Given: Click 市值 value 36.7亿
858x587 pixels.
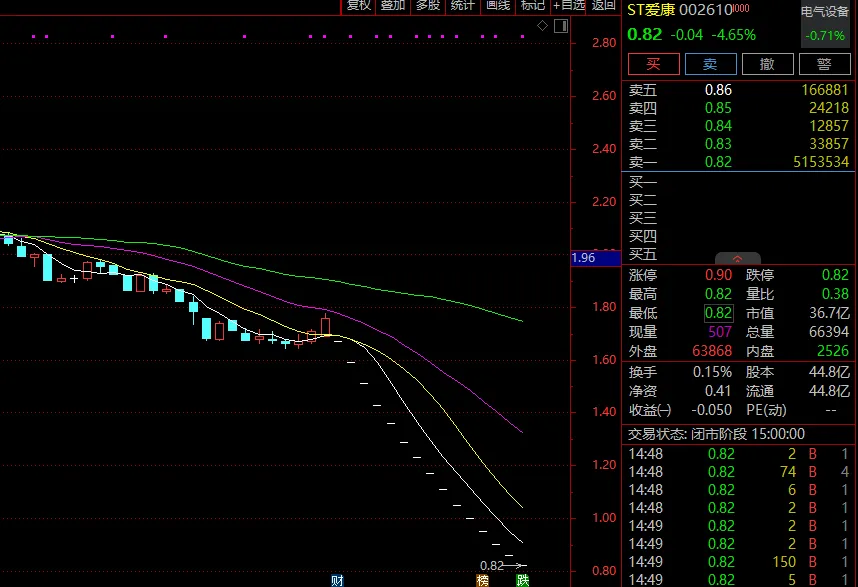Looking at the screenshot, I should (829, 313).
